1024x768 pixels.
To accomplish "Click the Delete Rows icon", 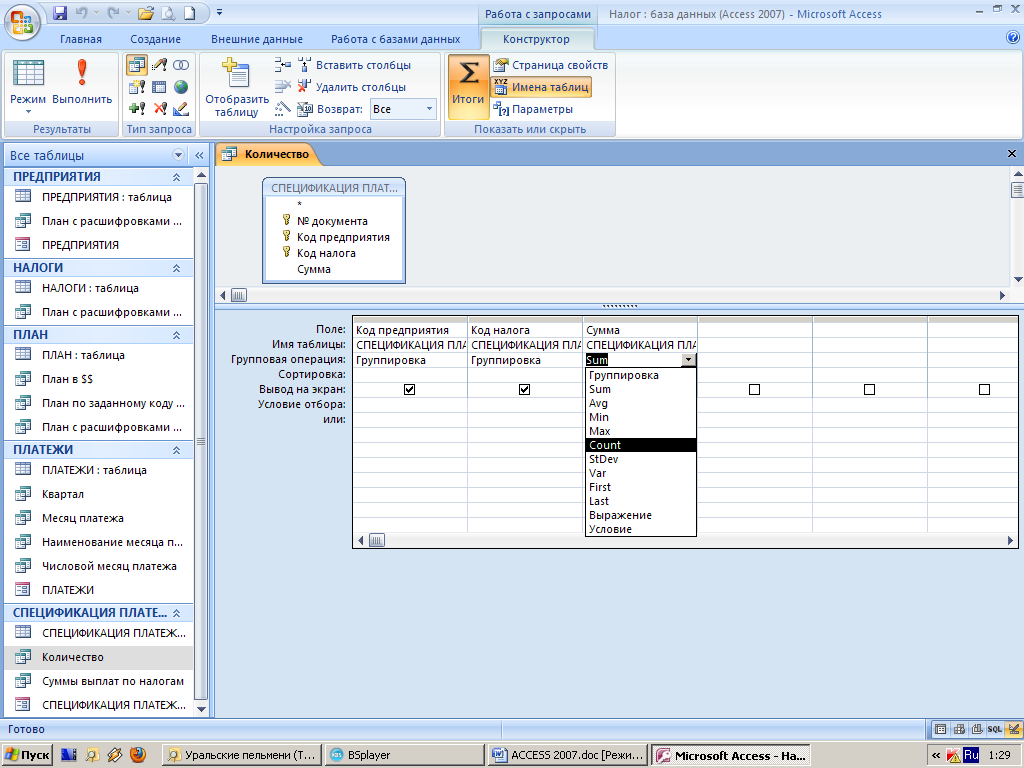I will point(283,87).
